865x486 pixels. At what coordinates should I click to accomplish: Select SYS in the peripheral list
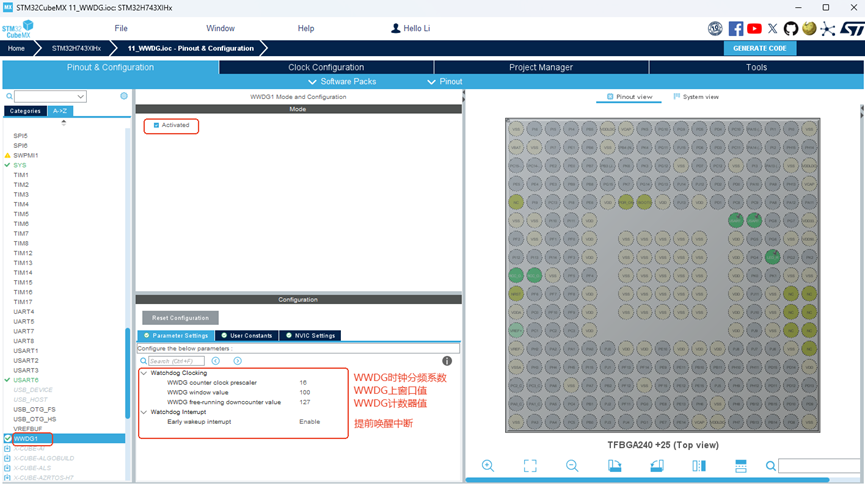pyautogui.click(x=20, y=165)
